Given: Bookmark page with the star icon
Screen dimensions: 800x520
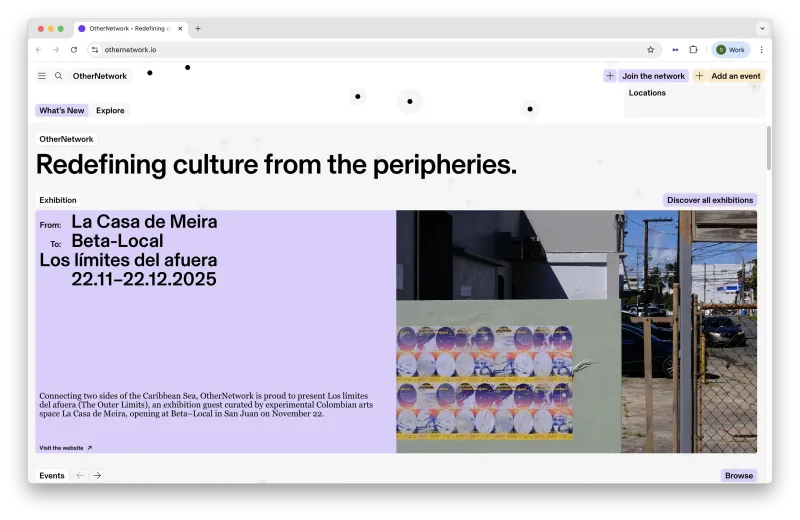Looking at the screenshot, I should tap(651, 49).
